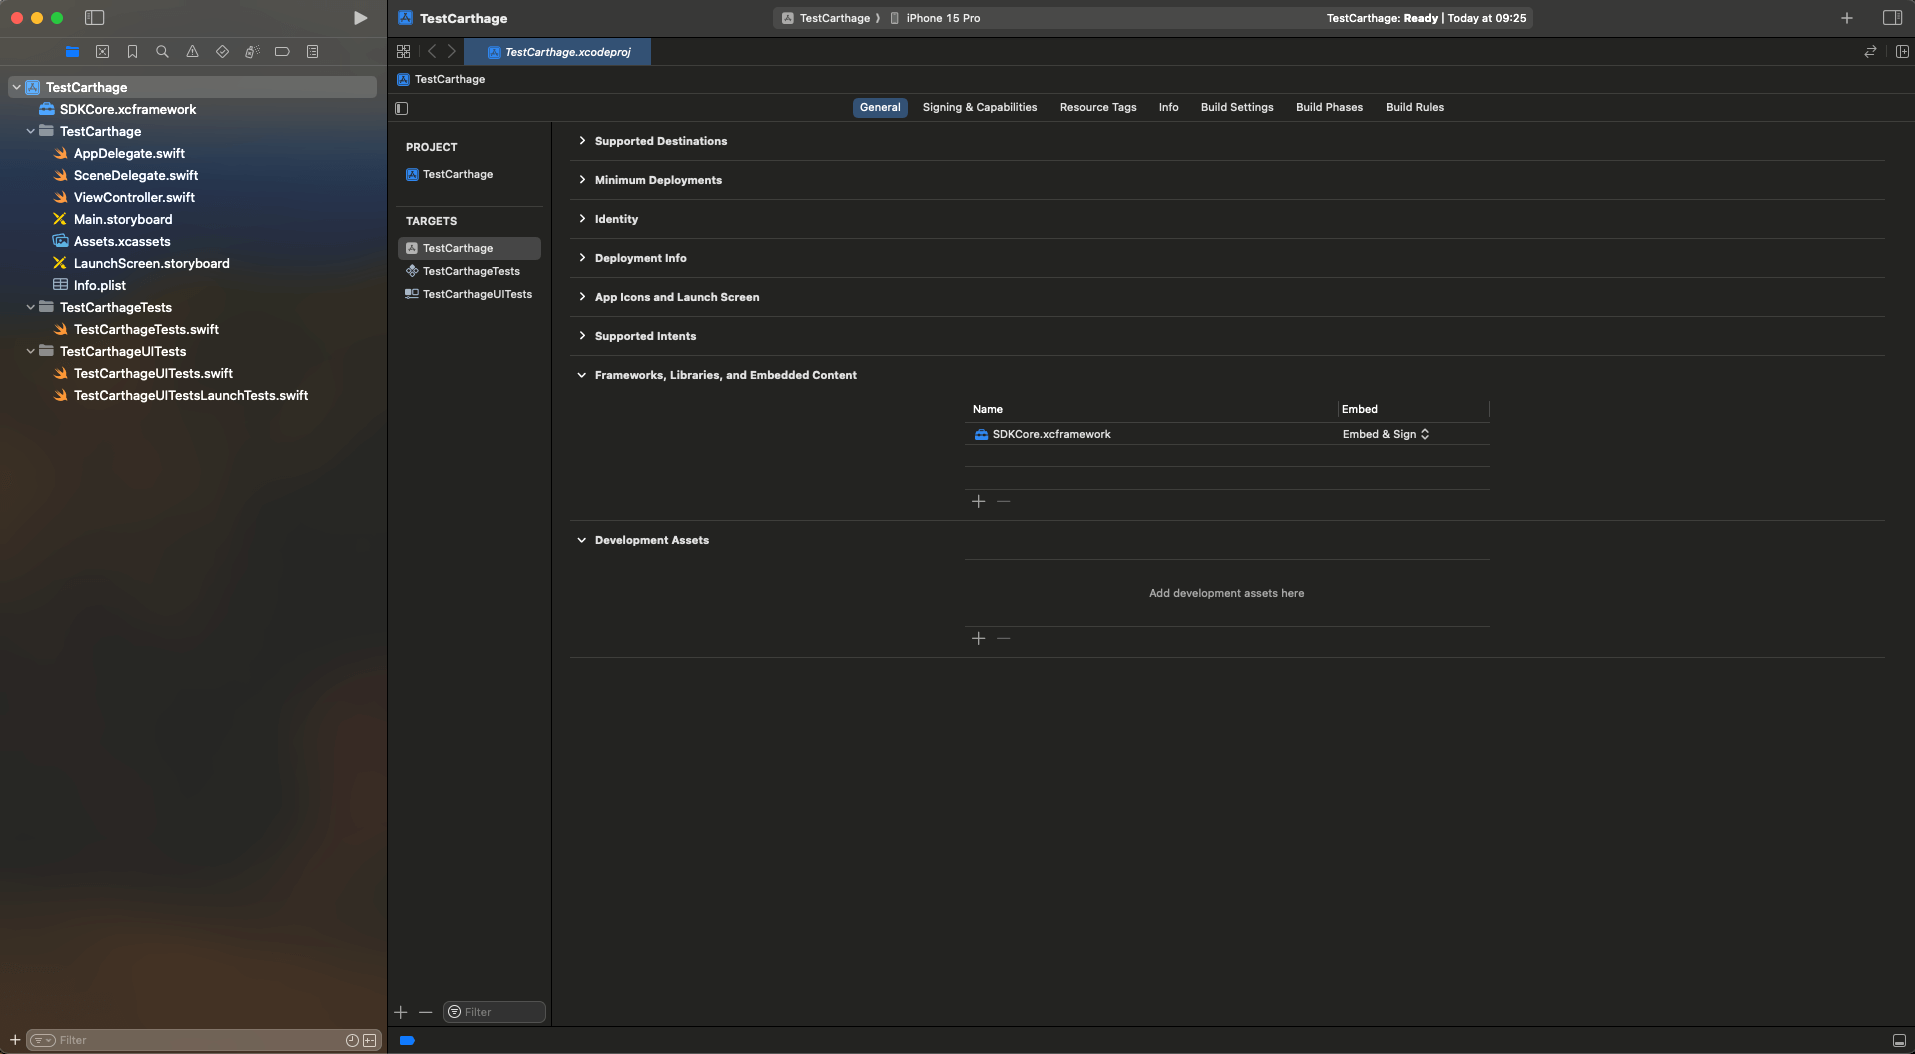This screenshot has width=1915, height=1054.
Task: Add a framework with the plus button
Action: point(978,501)
